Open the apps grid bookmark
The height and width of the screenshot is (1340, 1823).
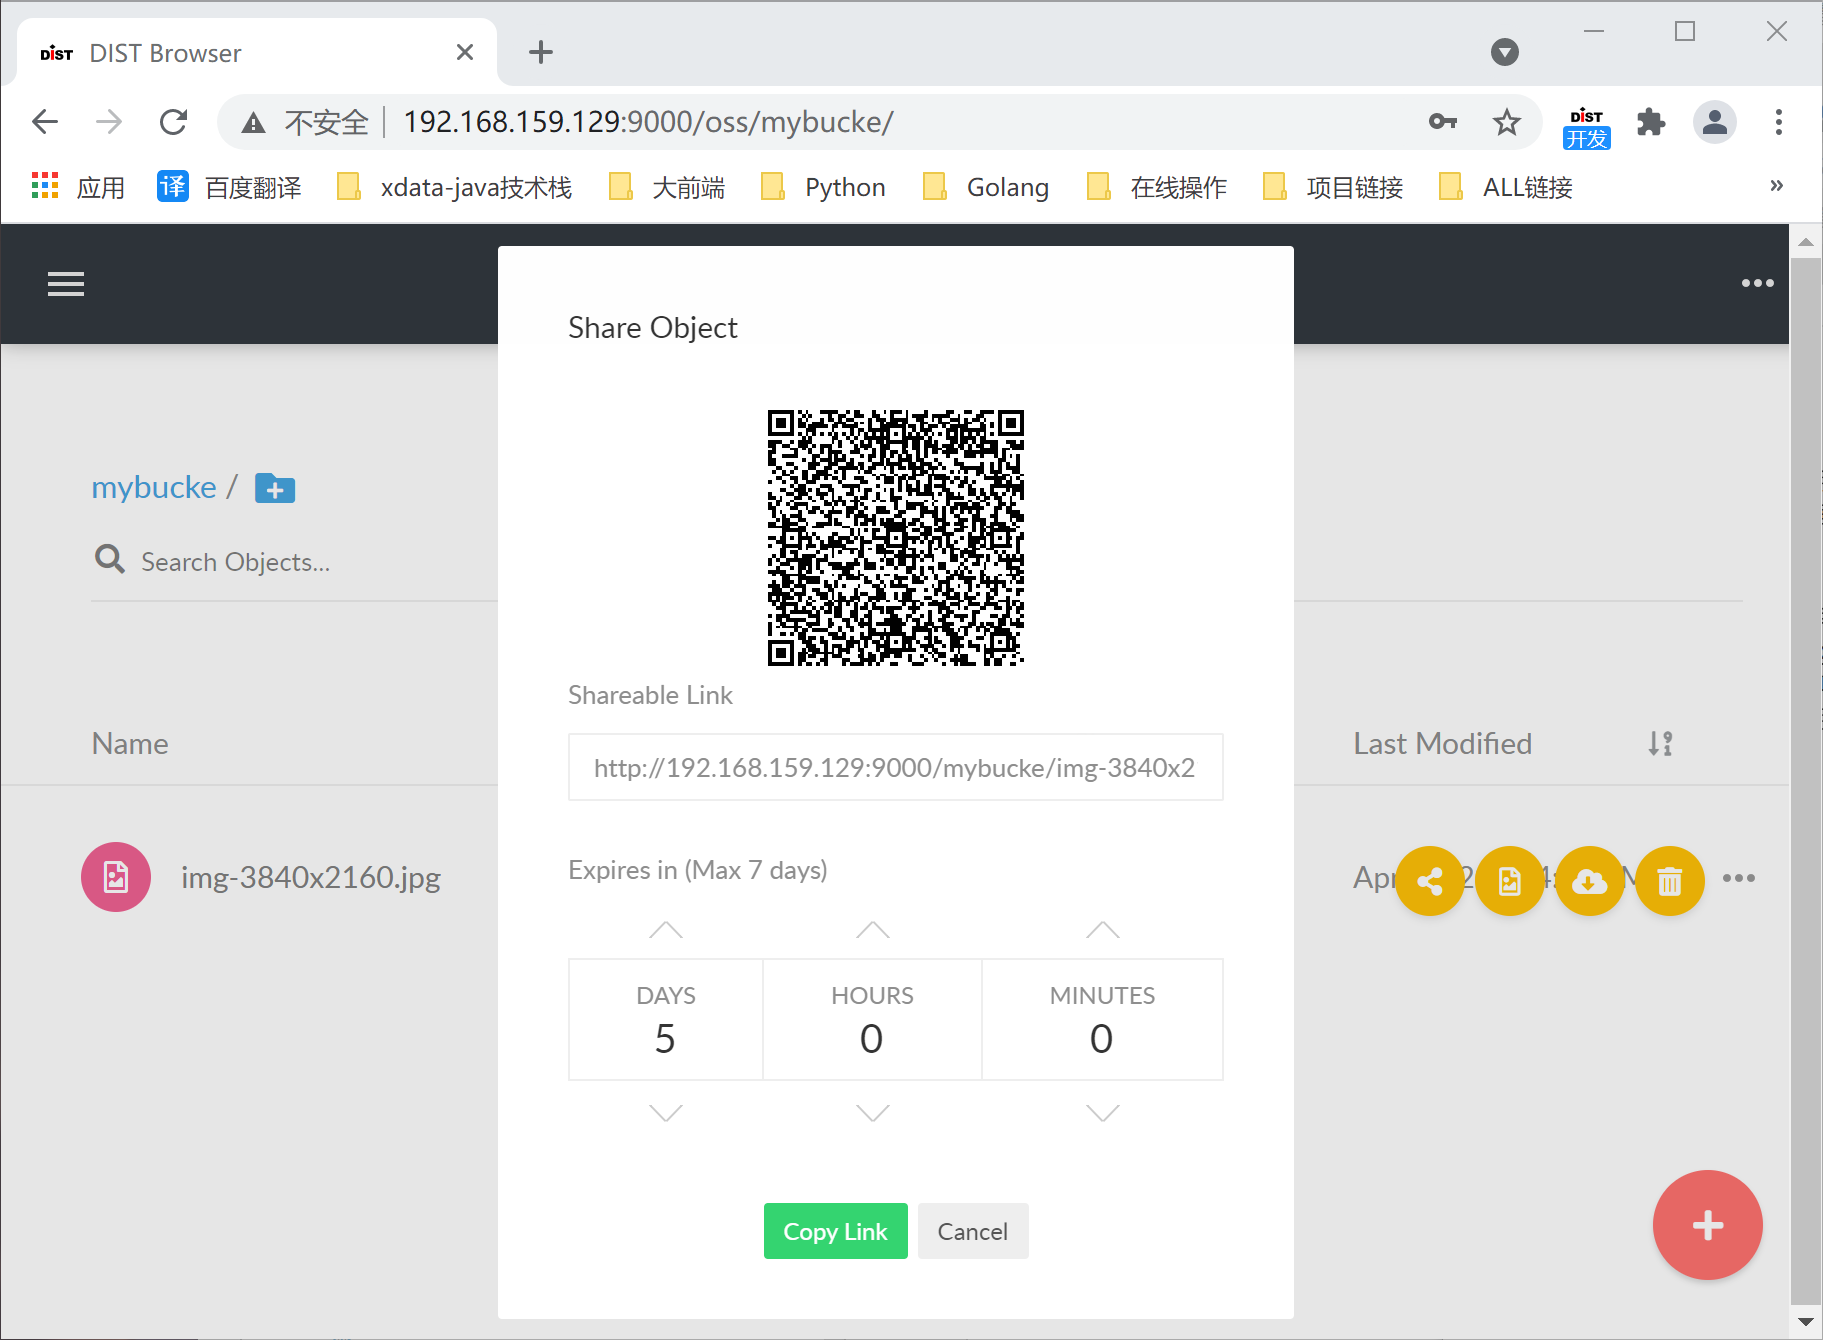point(78,187)
